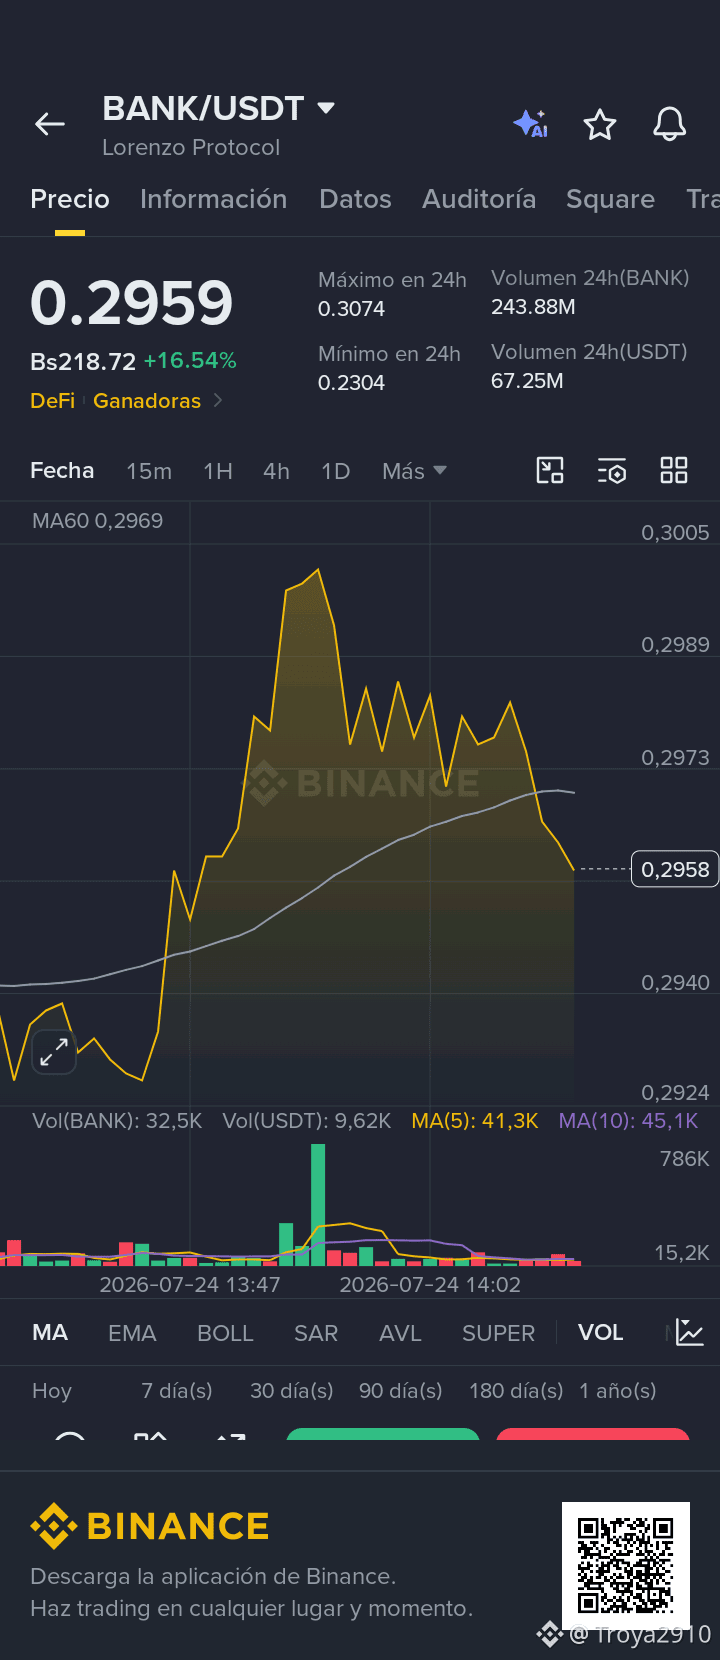Toggle the EMA indicator
This screenshot has height=1660, width=720.
[132, 1333]
